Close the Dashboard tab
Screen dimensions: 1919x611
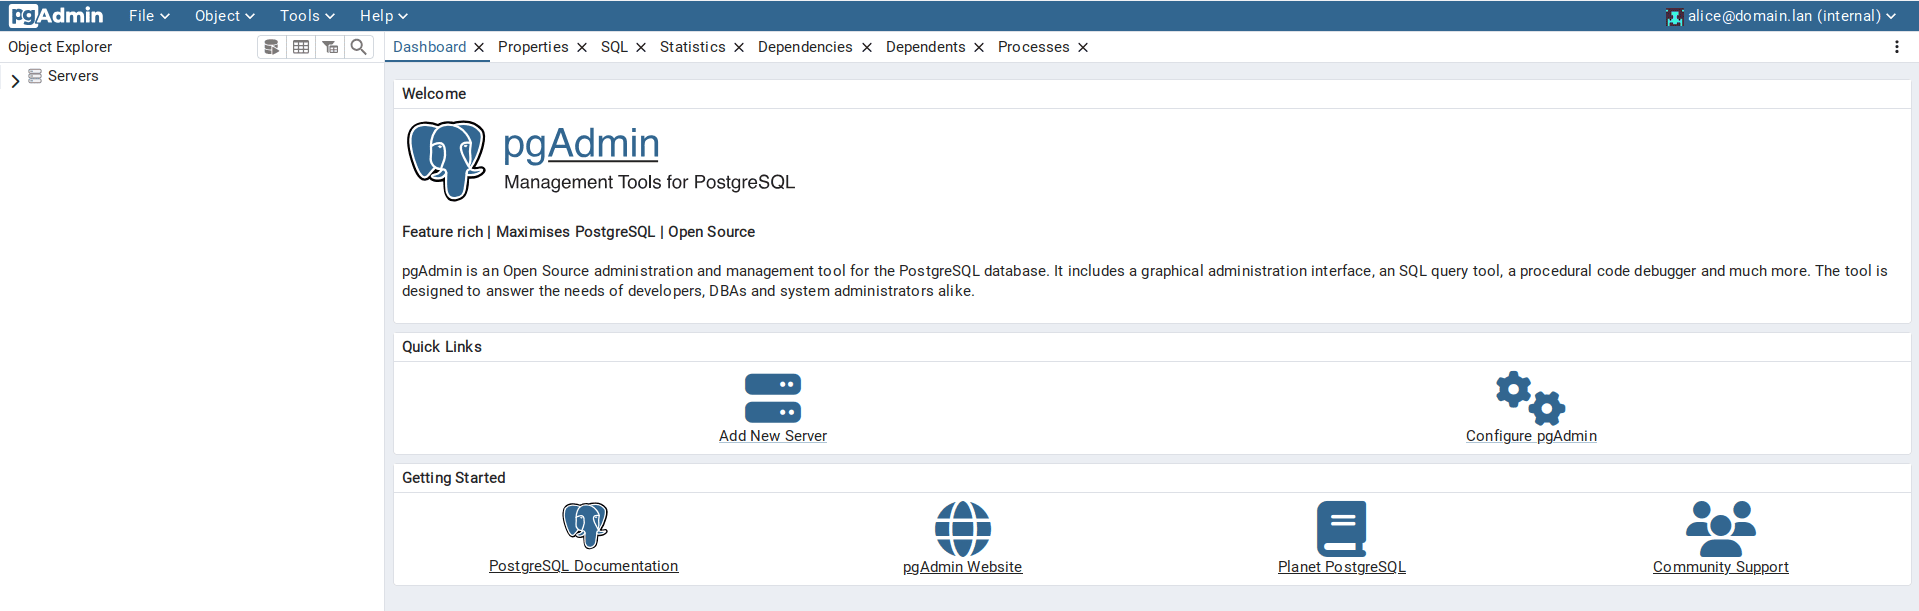point(479,47)
